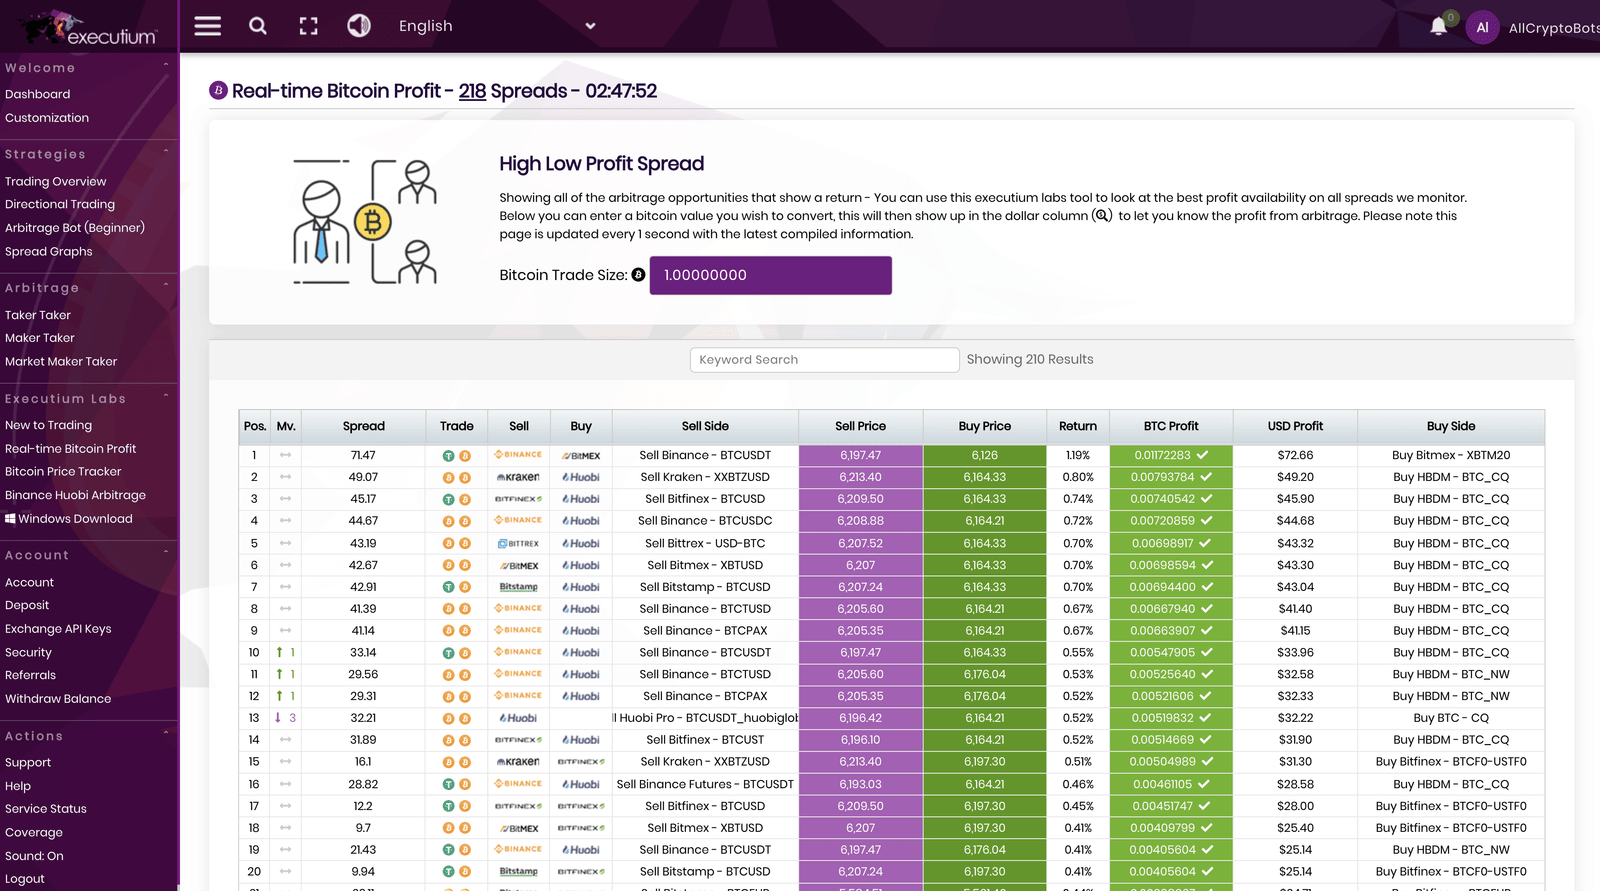Collapse the Arbitrage sidebar section
1600x891 pixels.
166,287
